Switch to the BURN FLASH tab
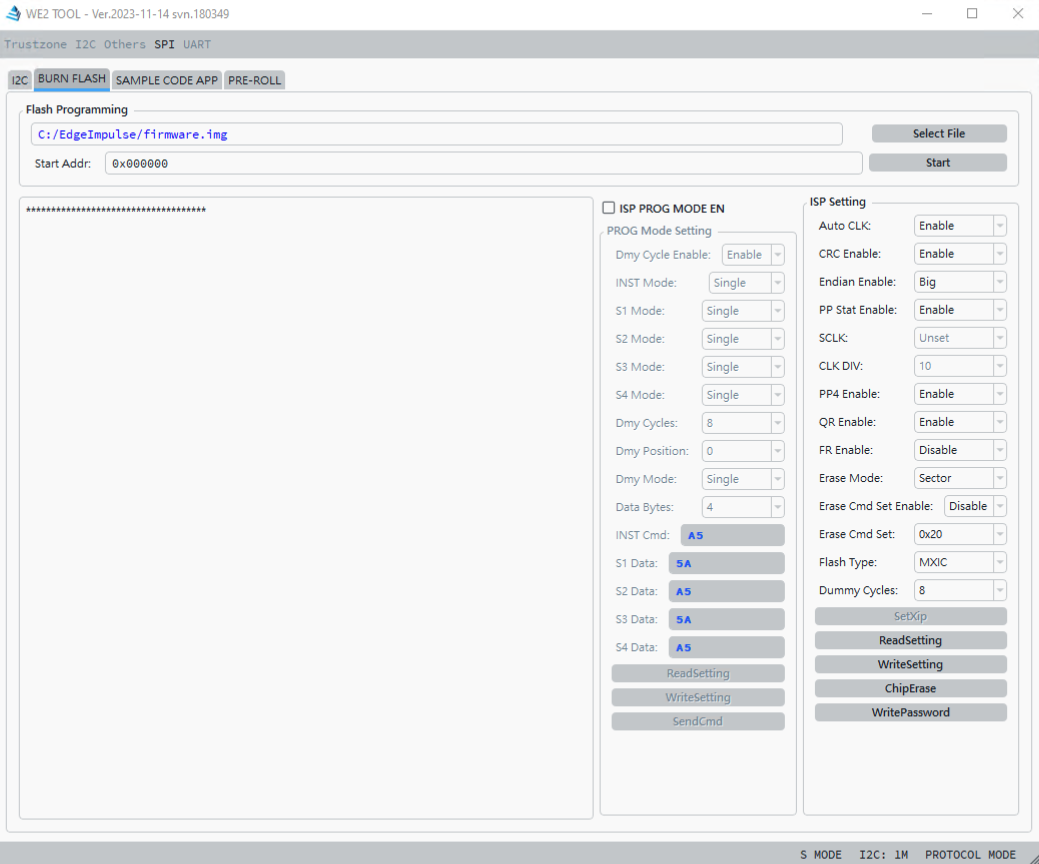The height and width of the screenshot is (864, 1039). 72,79
